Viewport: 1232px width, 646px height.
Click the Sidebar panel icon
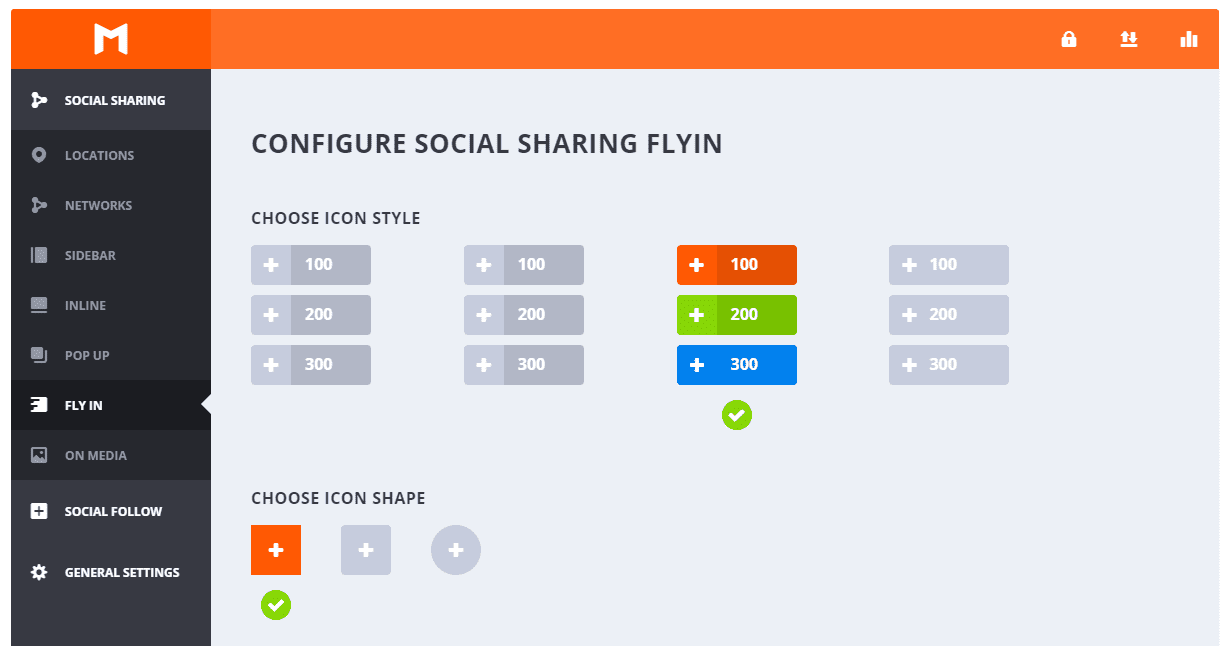click(x=39, y=255)
